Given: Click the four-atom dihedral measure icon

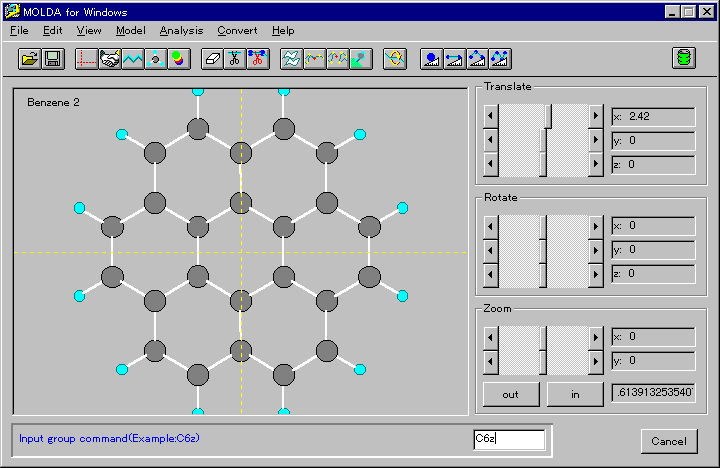Looking at the screenshot, I should 500,59.
